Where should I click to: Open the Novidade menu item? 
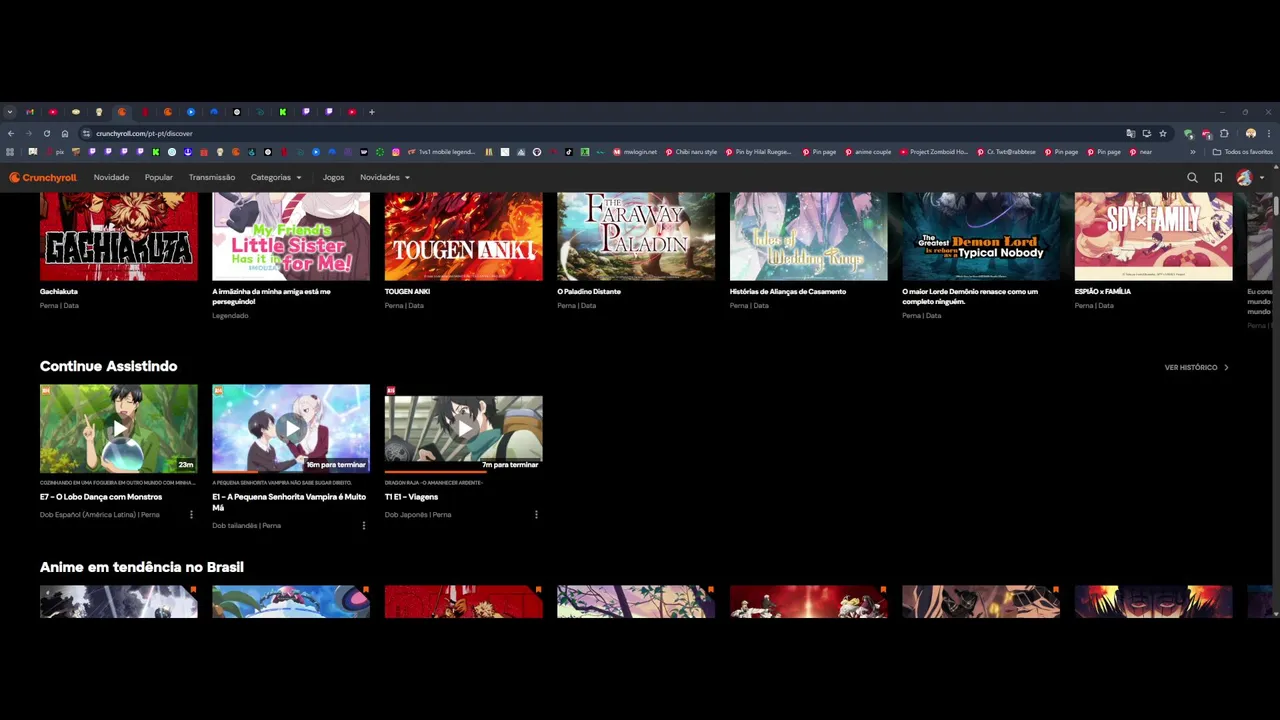point(111,177)
